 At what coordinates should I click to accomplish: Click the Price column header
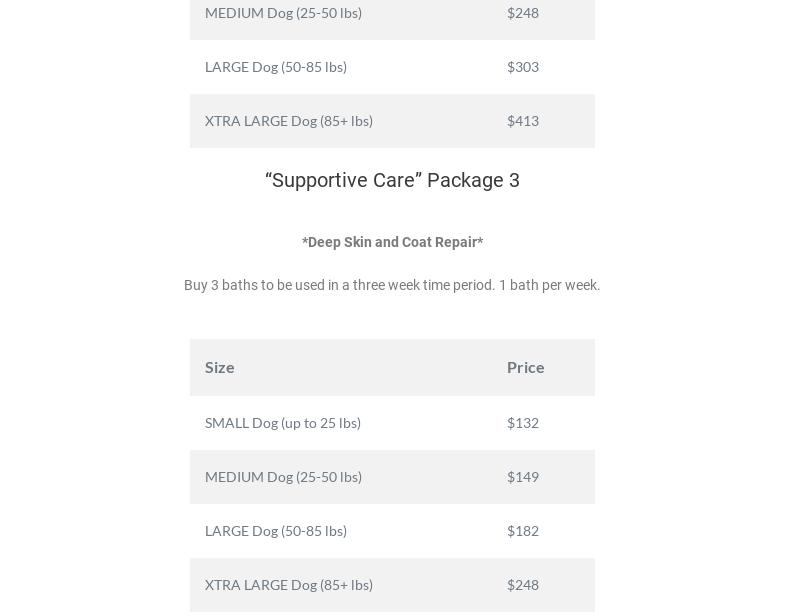pos(526,367)
